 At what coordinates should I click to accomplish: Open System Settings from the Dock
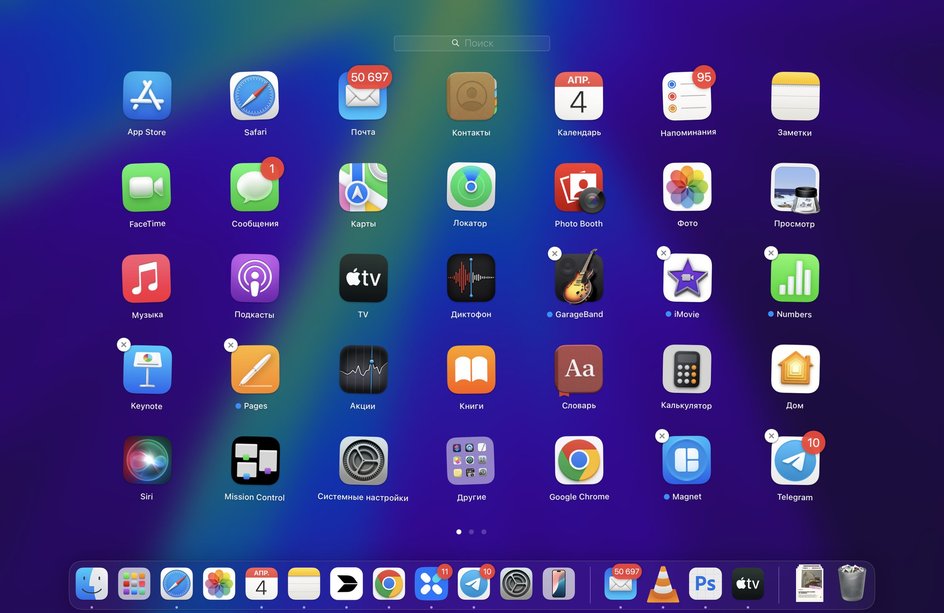(516, 583)
